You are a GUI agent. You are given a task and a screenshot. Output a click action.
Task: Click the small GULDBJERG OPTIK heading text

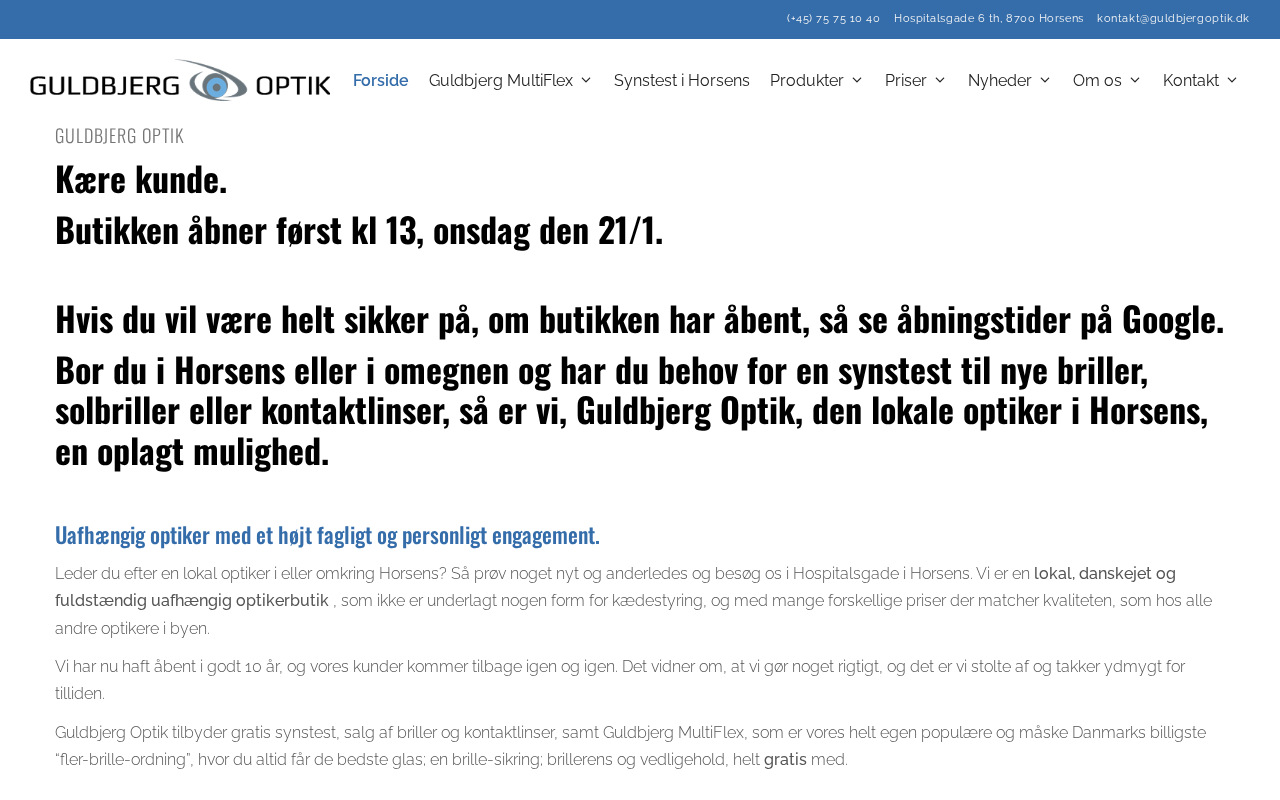coord(119,135)
